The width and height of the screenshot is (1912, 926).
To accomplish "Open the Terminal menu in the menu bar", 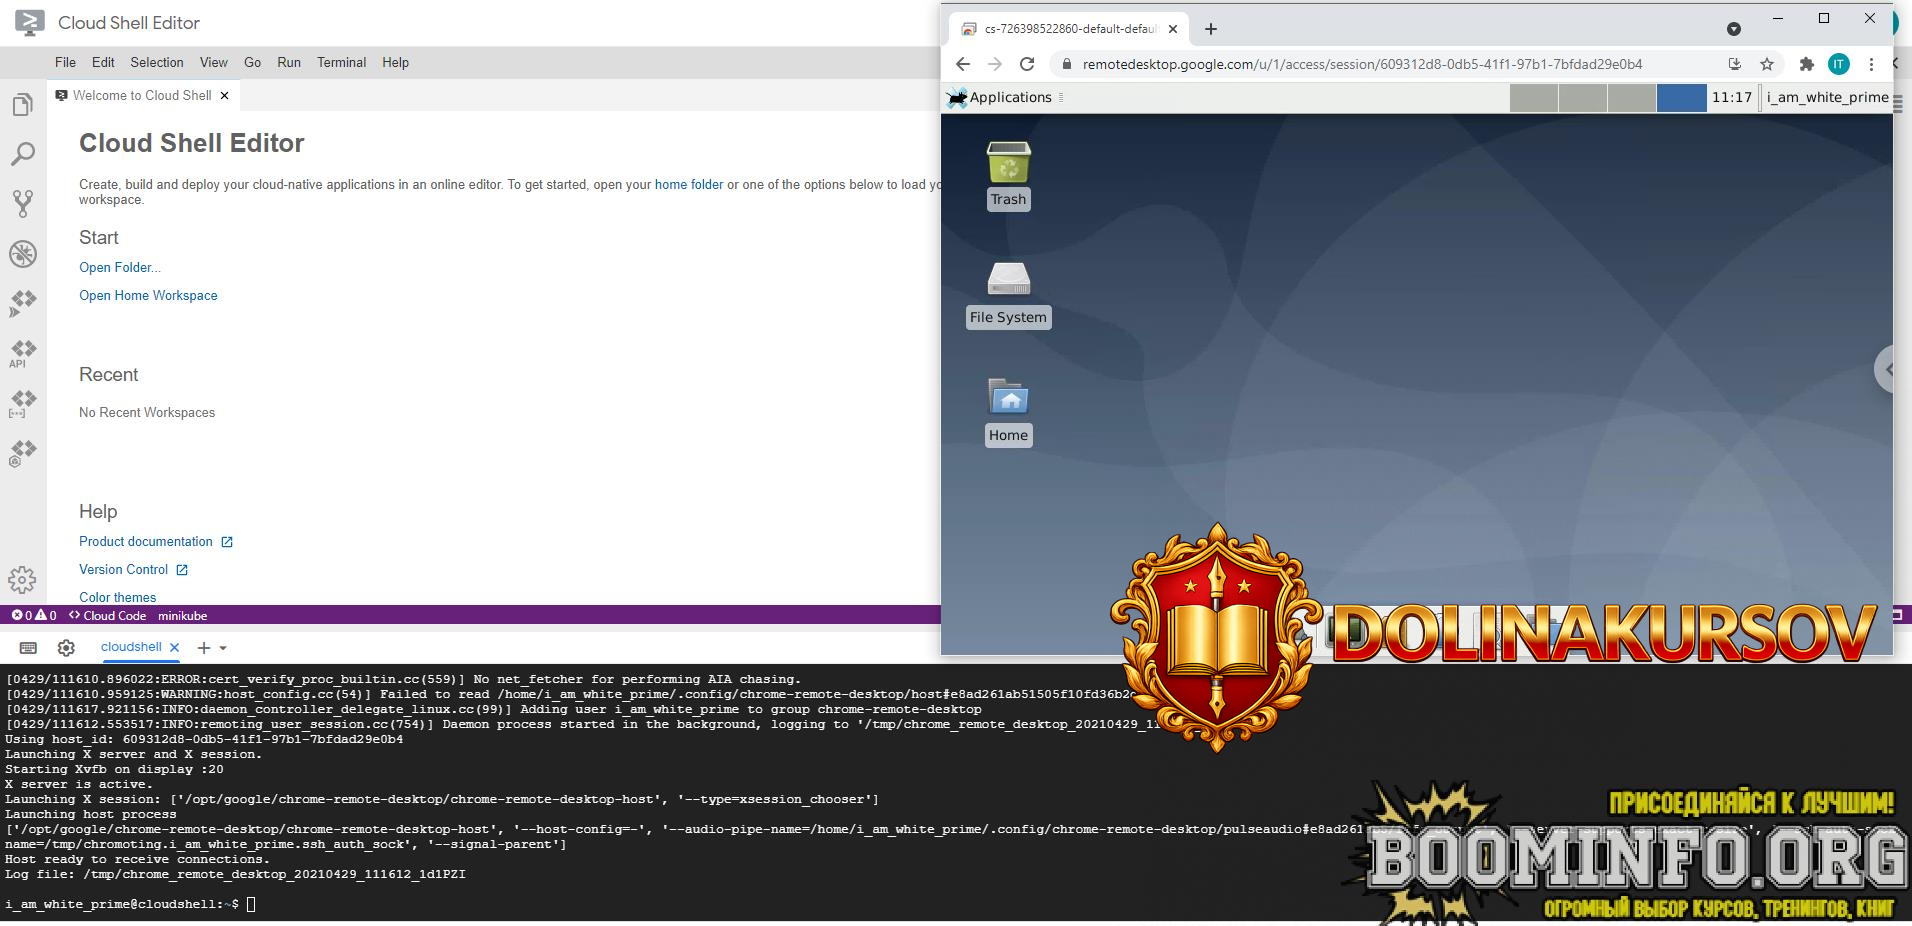I will pos(341,62).
